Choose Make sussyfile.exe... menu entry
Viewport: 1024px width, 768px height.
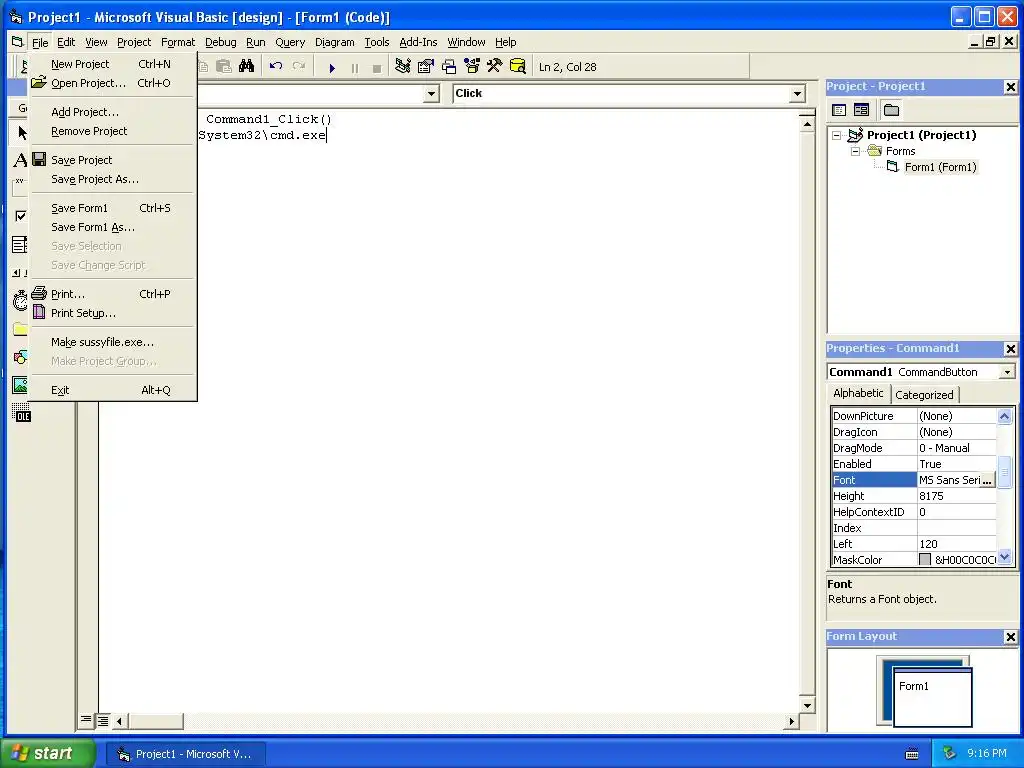click(112, 342)
